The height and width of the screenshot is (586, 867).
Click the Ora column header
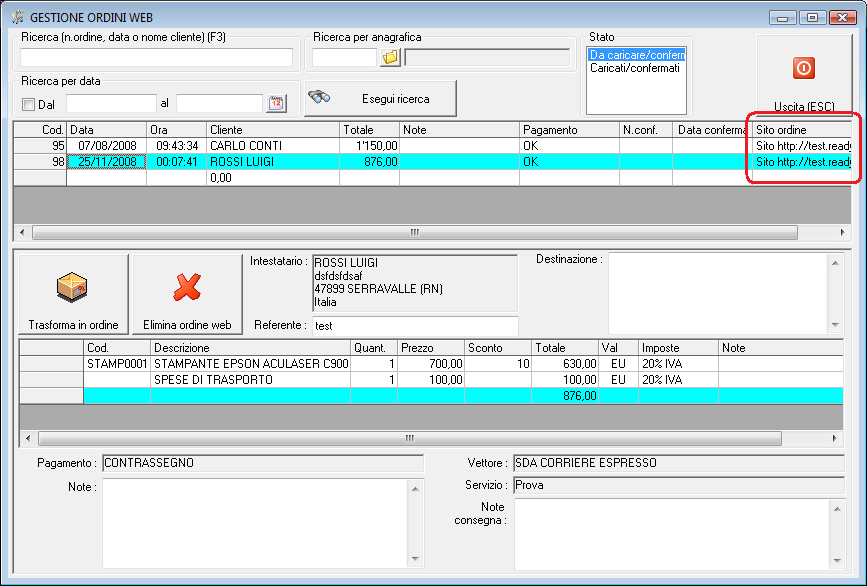coord(176,130)
